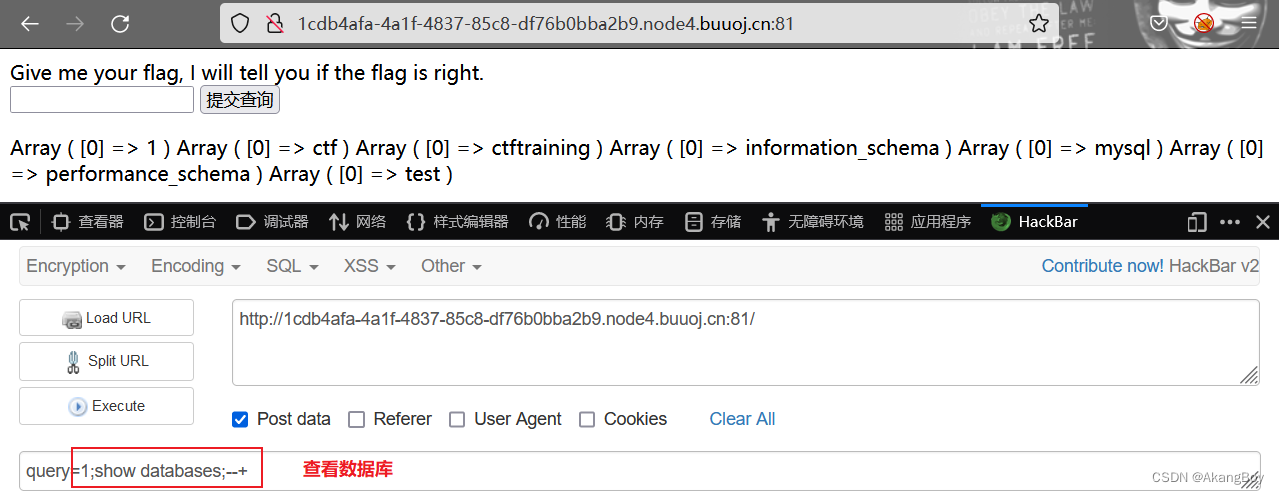1279x494 pixels.
Task: Tick the Cookies checkbox
Action: pos(587,419)
